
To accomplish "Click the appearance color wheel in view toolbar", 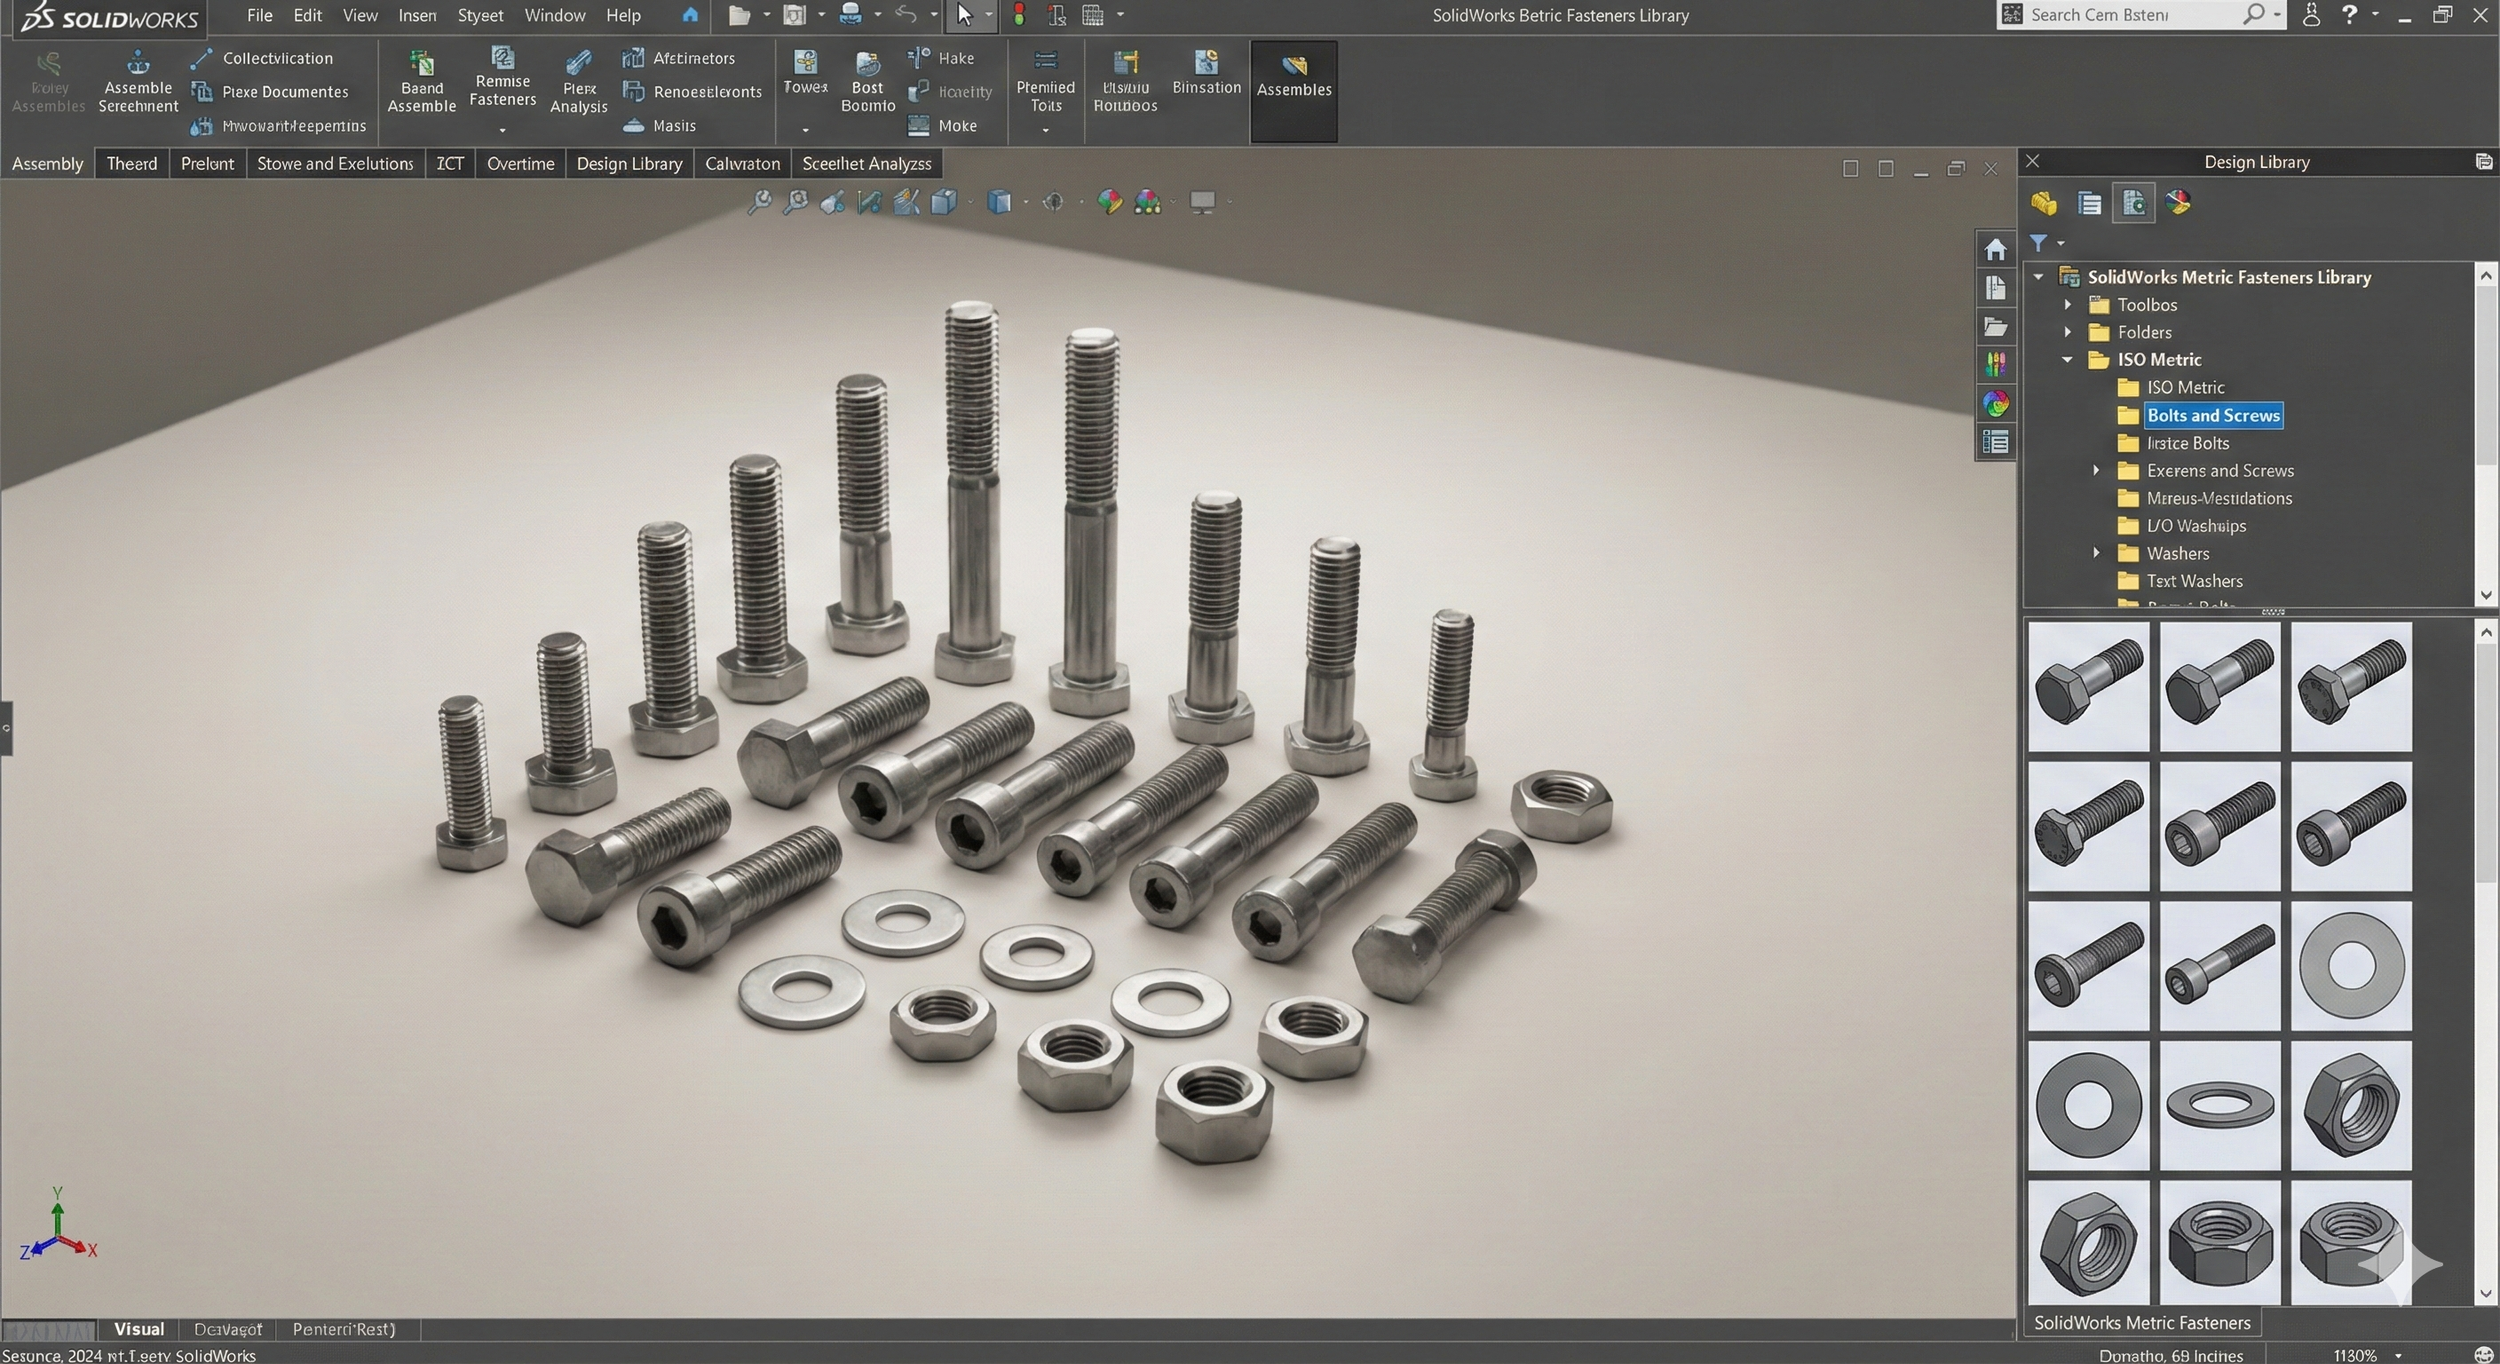I will (1109, 202).
